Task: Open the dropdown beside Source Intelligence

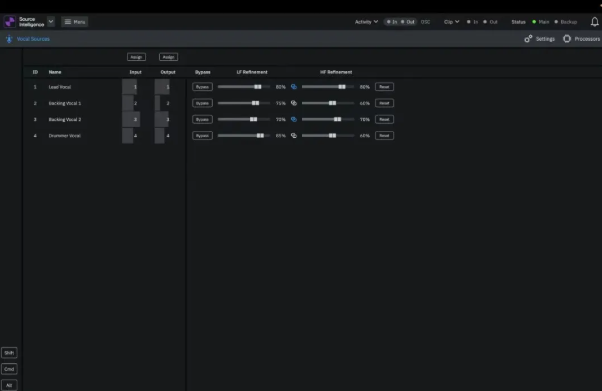Action: pos(51,22)
